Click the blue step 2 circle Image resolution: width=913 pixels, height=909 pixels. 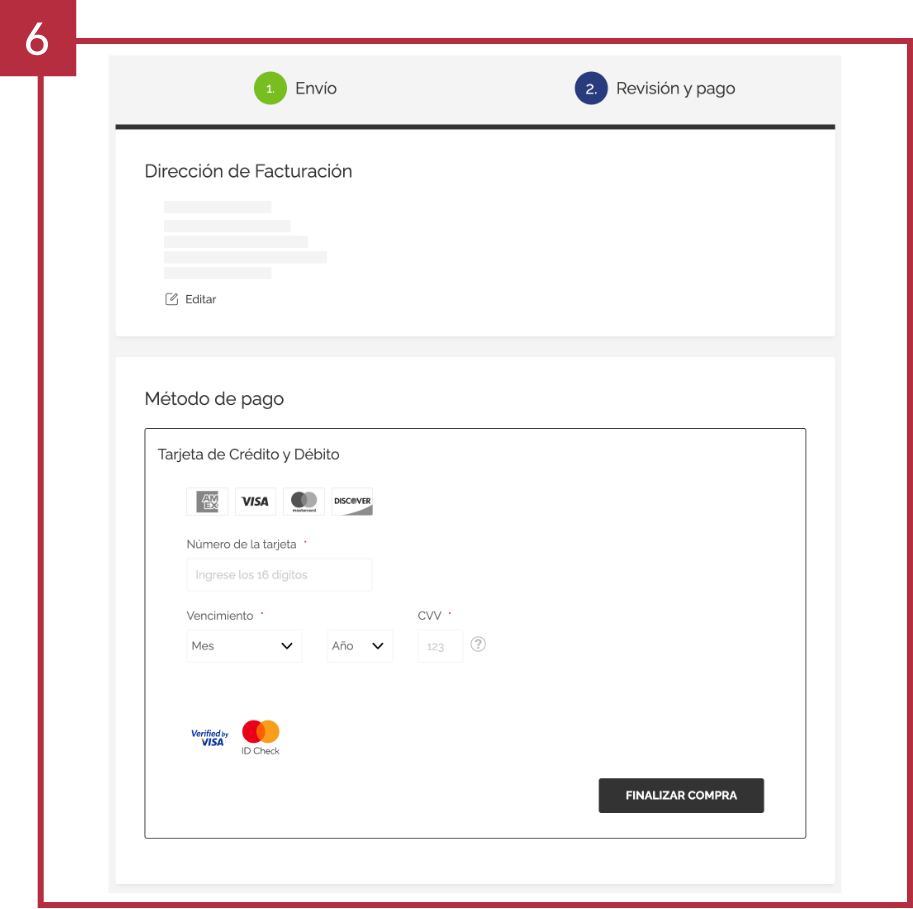tap(591, 88)
